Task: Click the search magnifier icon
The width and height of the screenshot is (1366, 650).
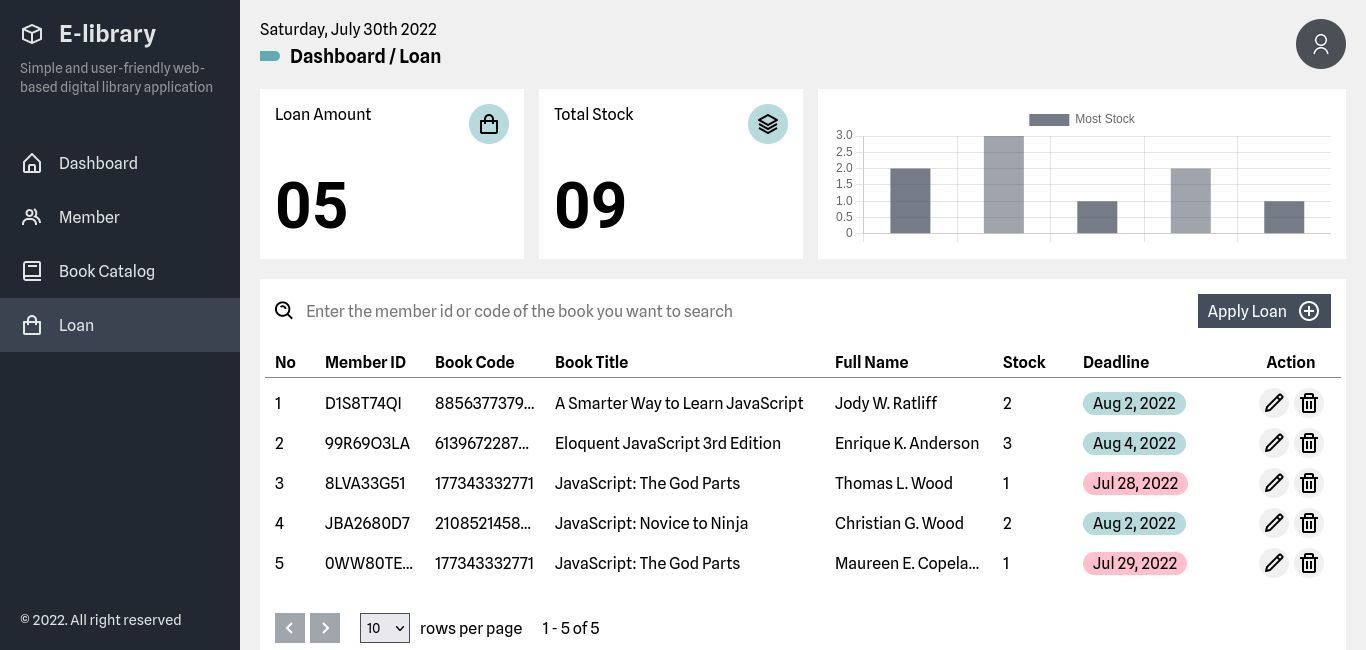Action: (x=284, y=311)
